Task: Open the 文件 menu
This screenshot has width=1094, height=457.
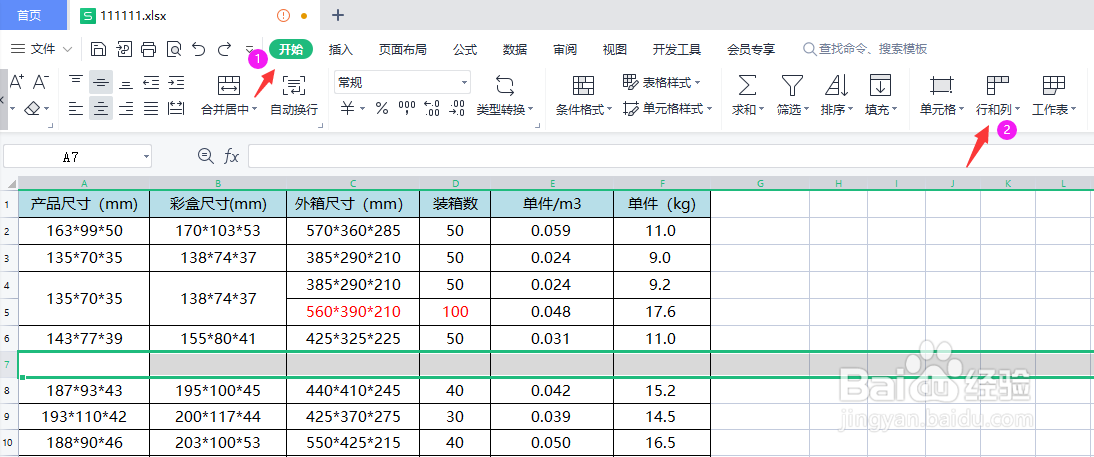Action: click(x=42, y=49)
